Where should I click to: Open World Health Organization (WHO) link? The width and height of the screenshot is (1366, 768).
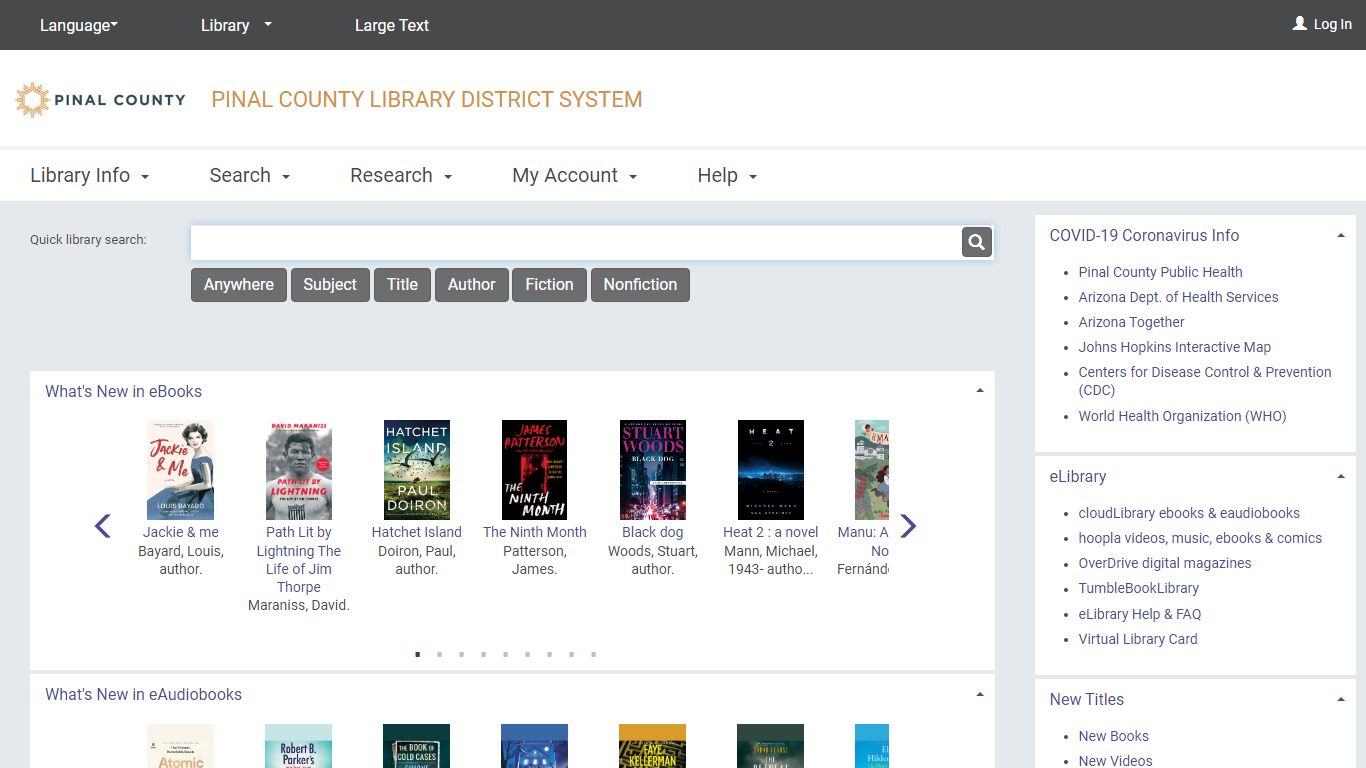pos(1182,416)
